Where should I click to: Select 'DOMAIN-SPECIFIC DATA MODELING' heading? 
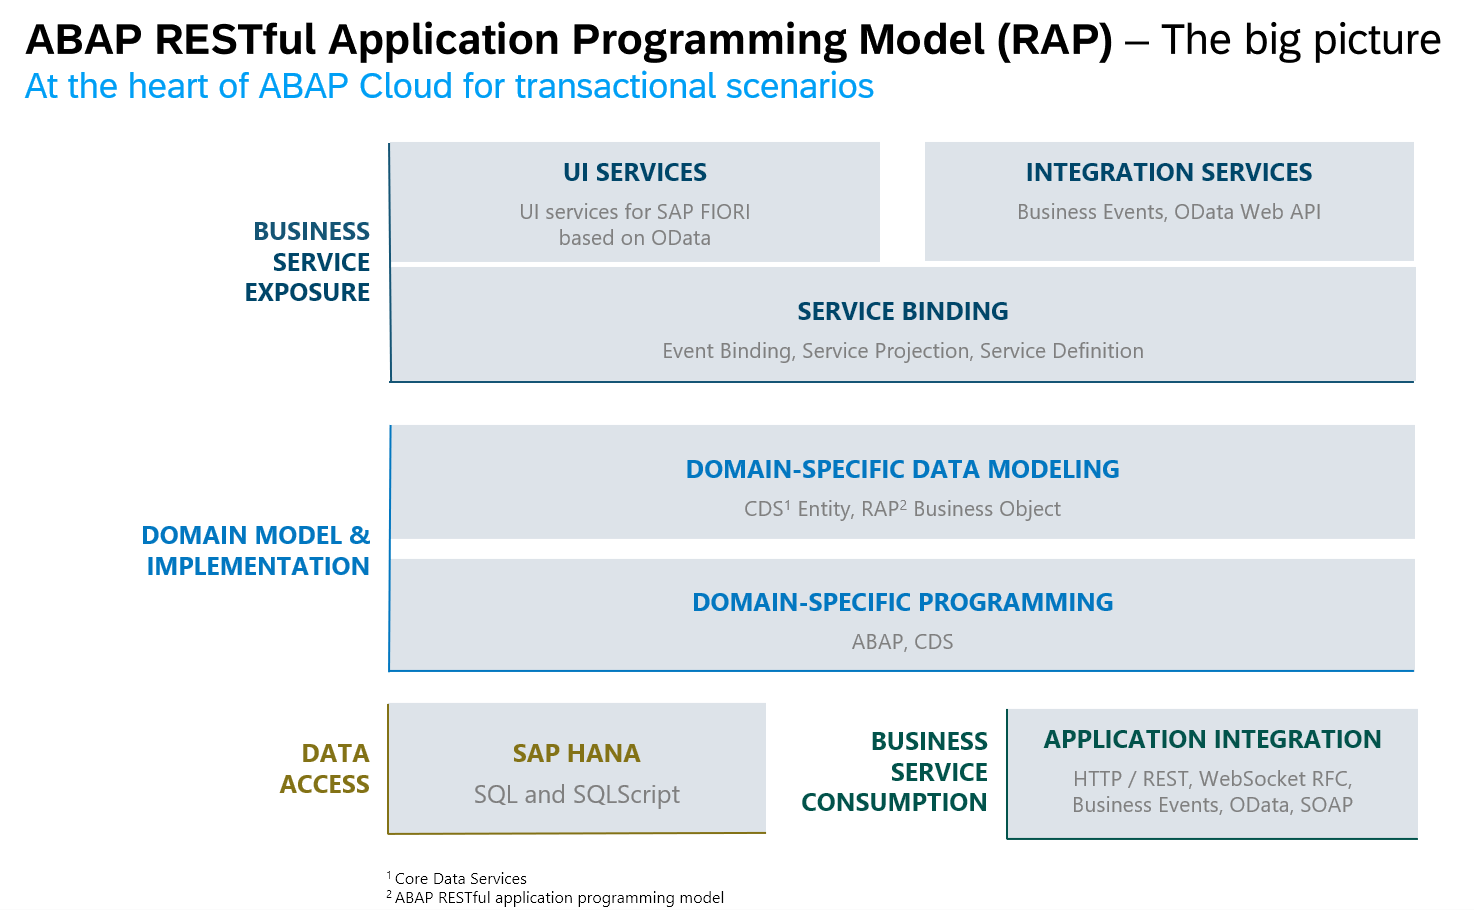pos(903,469)
